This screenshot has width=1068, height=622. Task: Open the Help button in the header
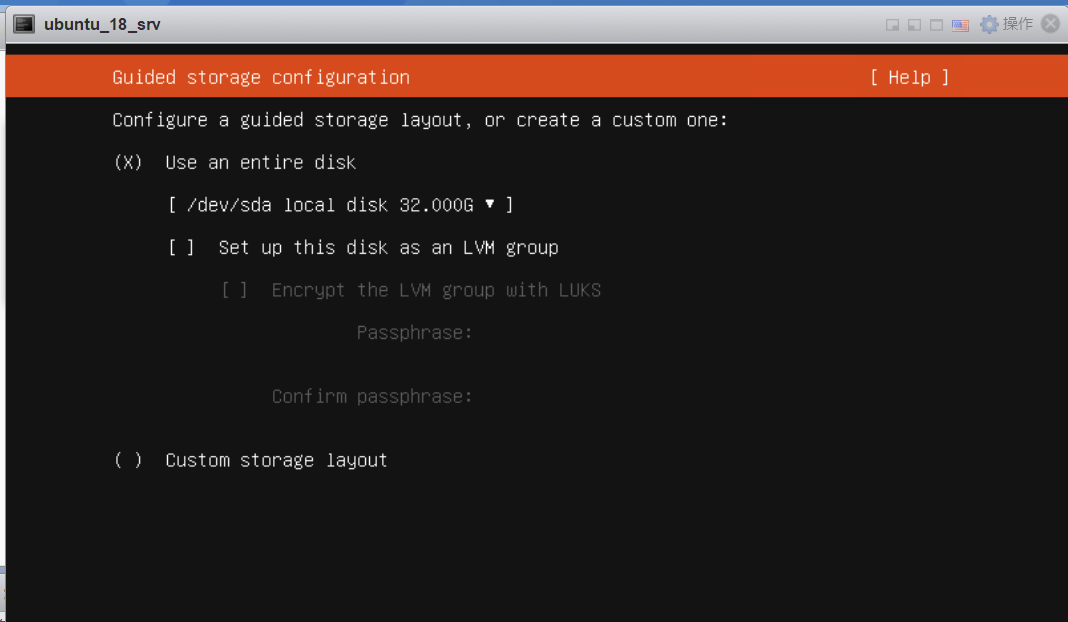(909, 77)
